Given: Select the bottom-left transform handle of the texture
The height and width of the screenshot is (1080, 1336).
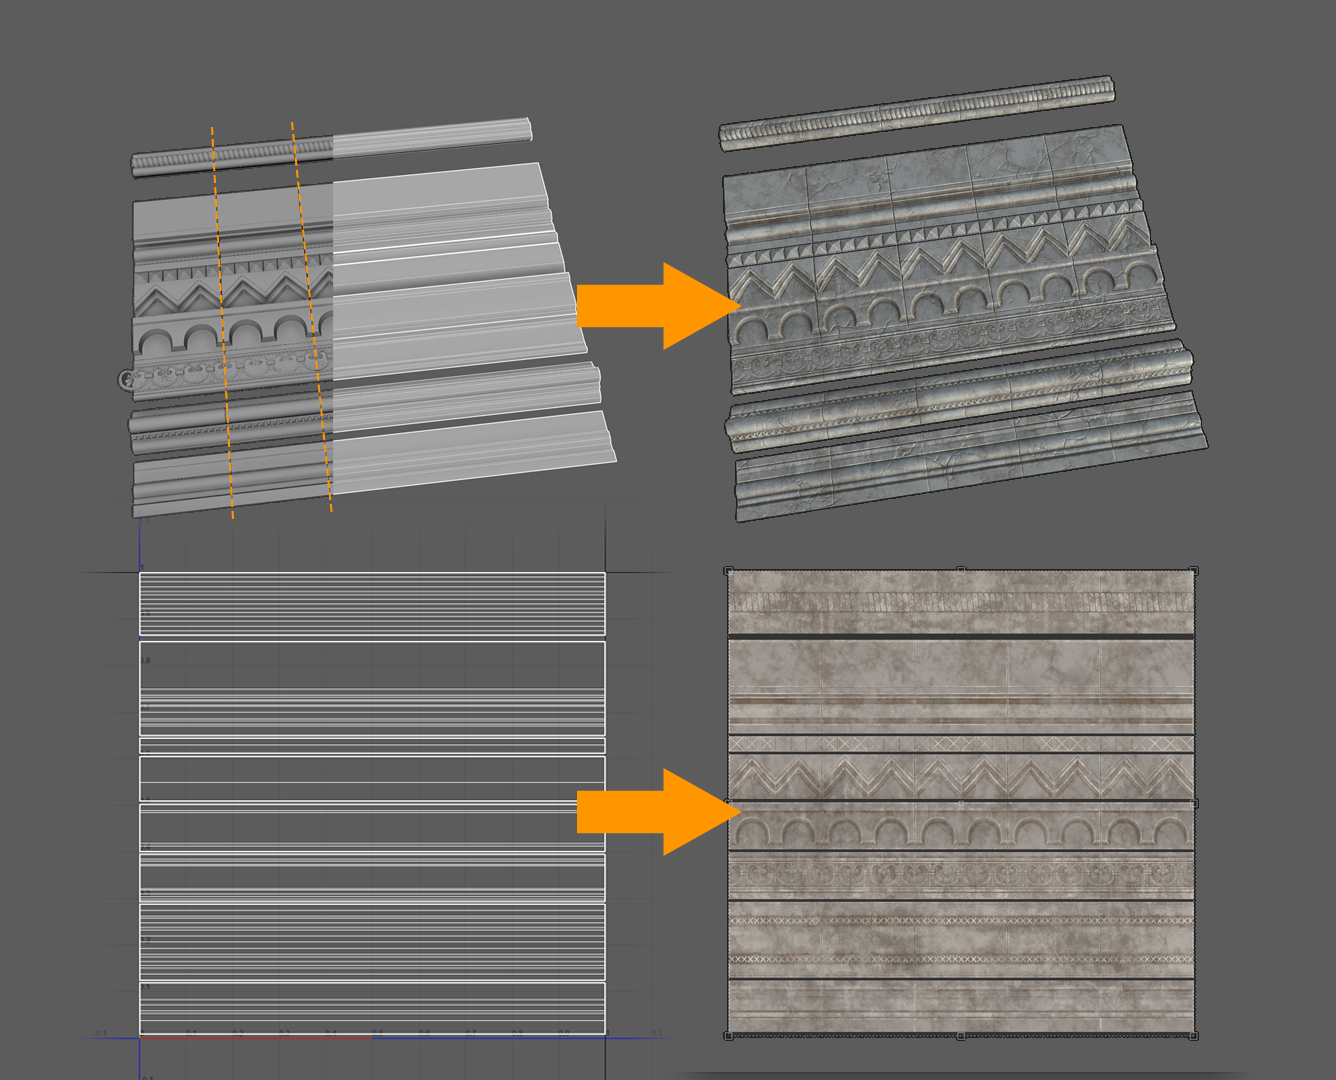Looking at the screenshot, I should 729,1036.
